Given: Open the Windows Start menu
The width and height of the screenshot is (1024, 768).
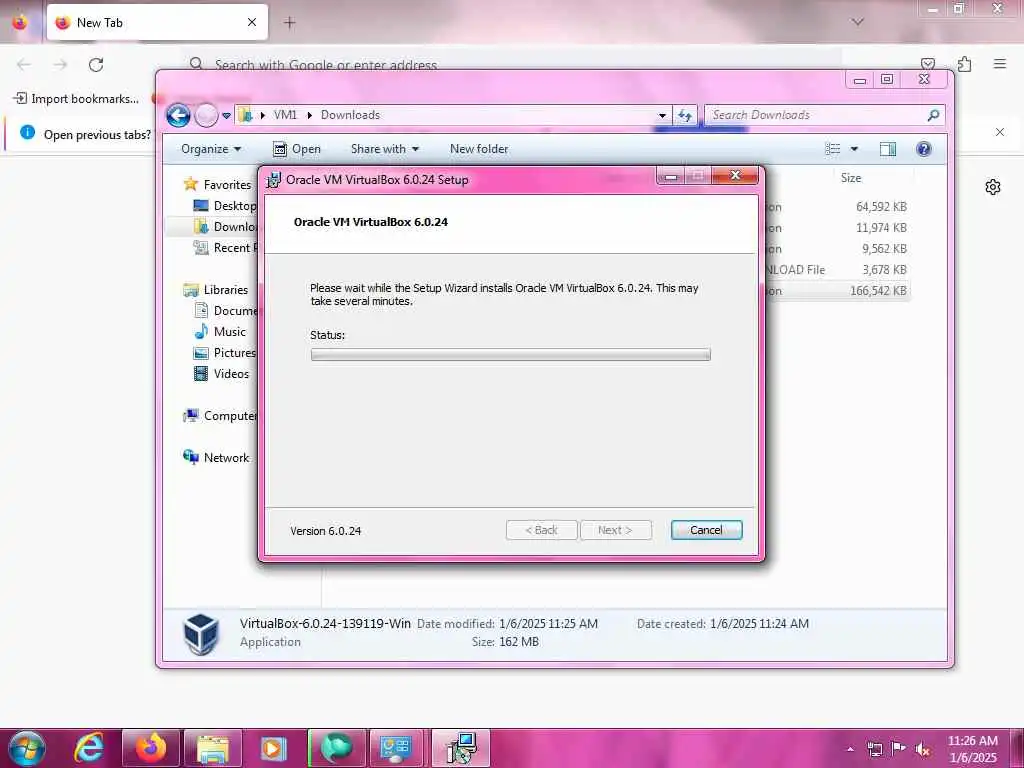Looking at the screenshot, I should [x=27, y=748].
